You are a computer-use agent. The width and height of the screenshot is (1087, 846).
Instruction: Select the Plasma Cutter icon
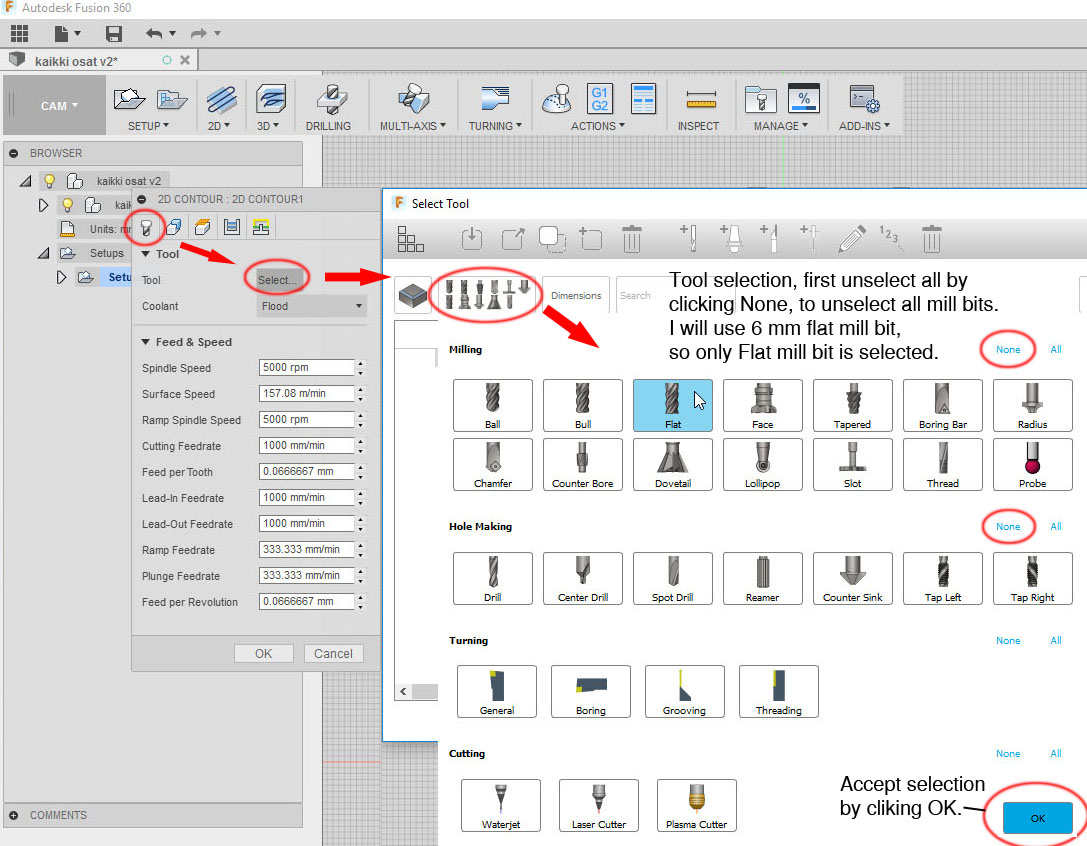(696, 805)
